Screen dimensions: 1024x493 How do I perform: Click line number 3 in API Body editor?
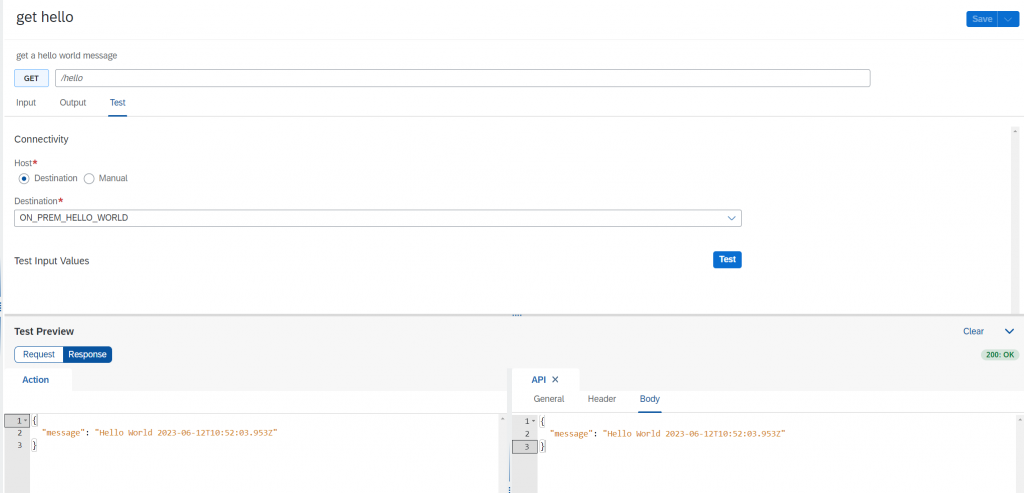(x=526, y=447)
